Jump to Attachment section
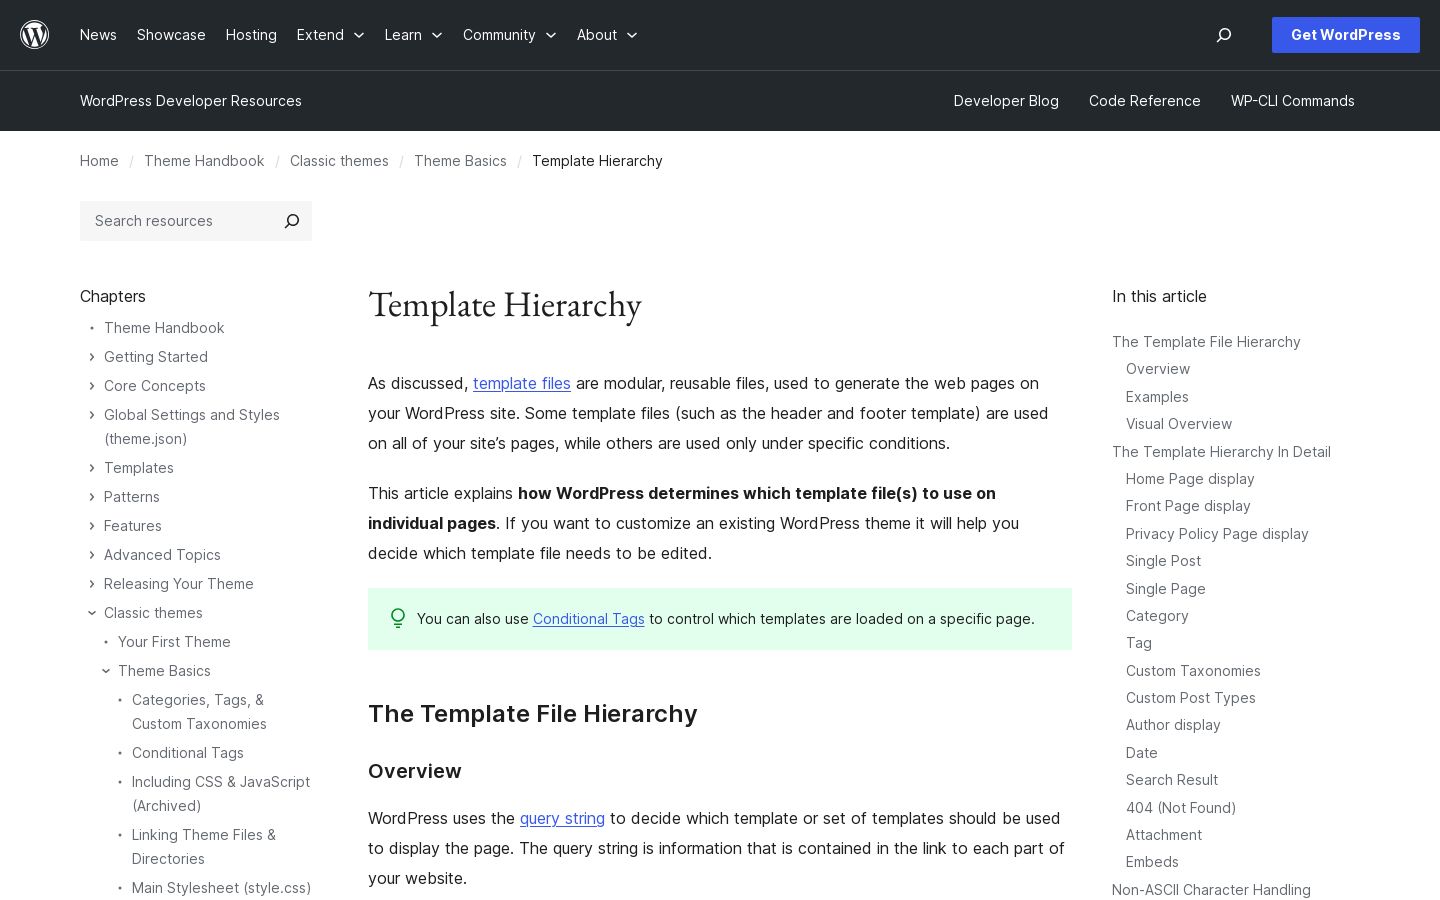The height and width of the screenshot is (900, 1440). pos(1164,835)
